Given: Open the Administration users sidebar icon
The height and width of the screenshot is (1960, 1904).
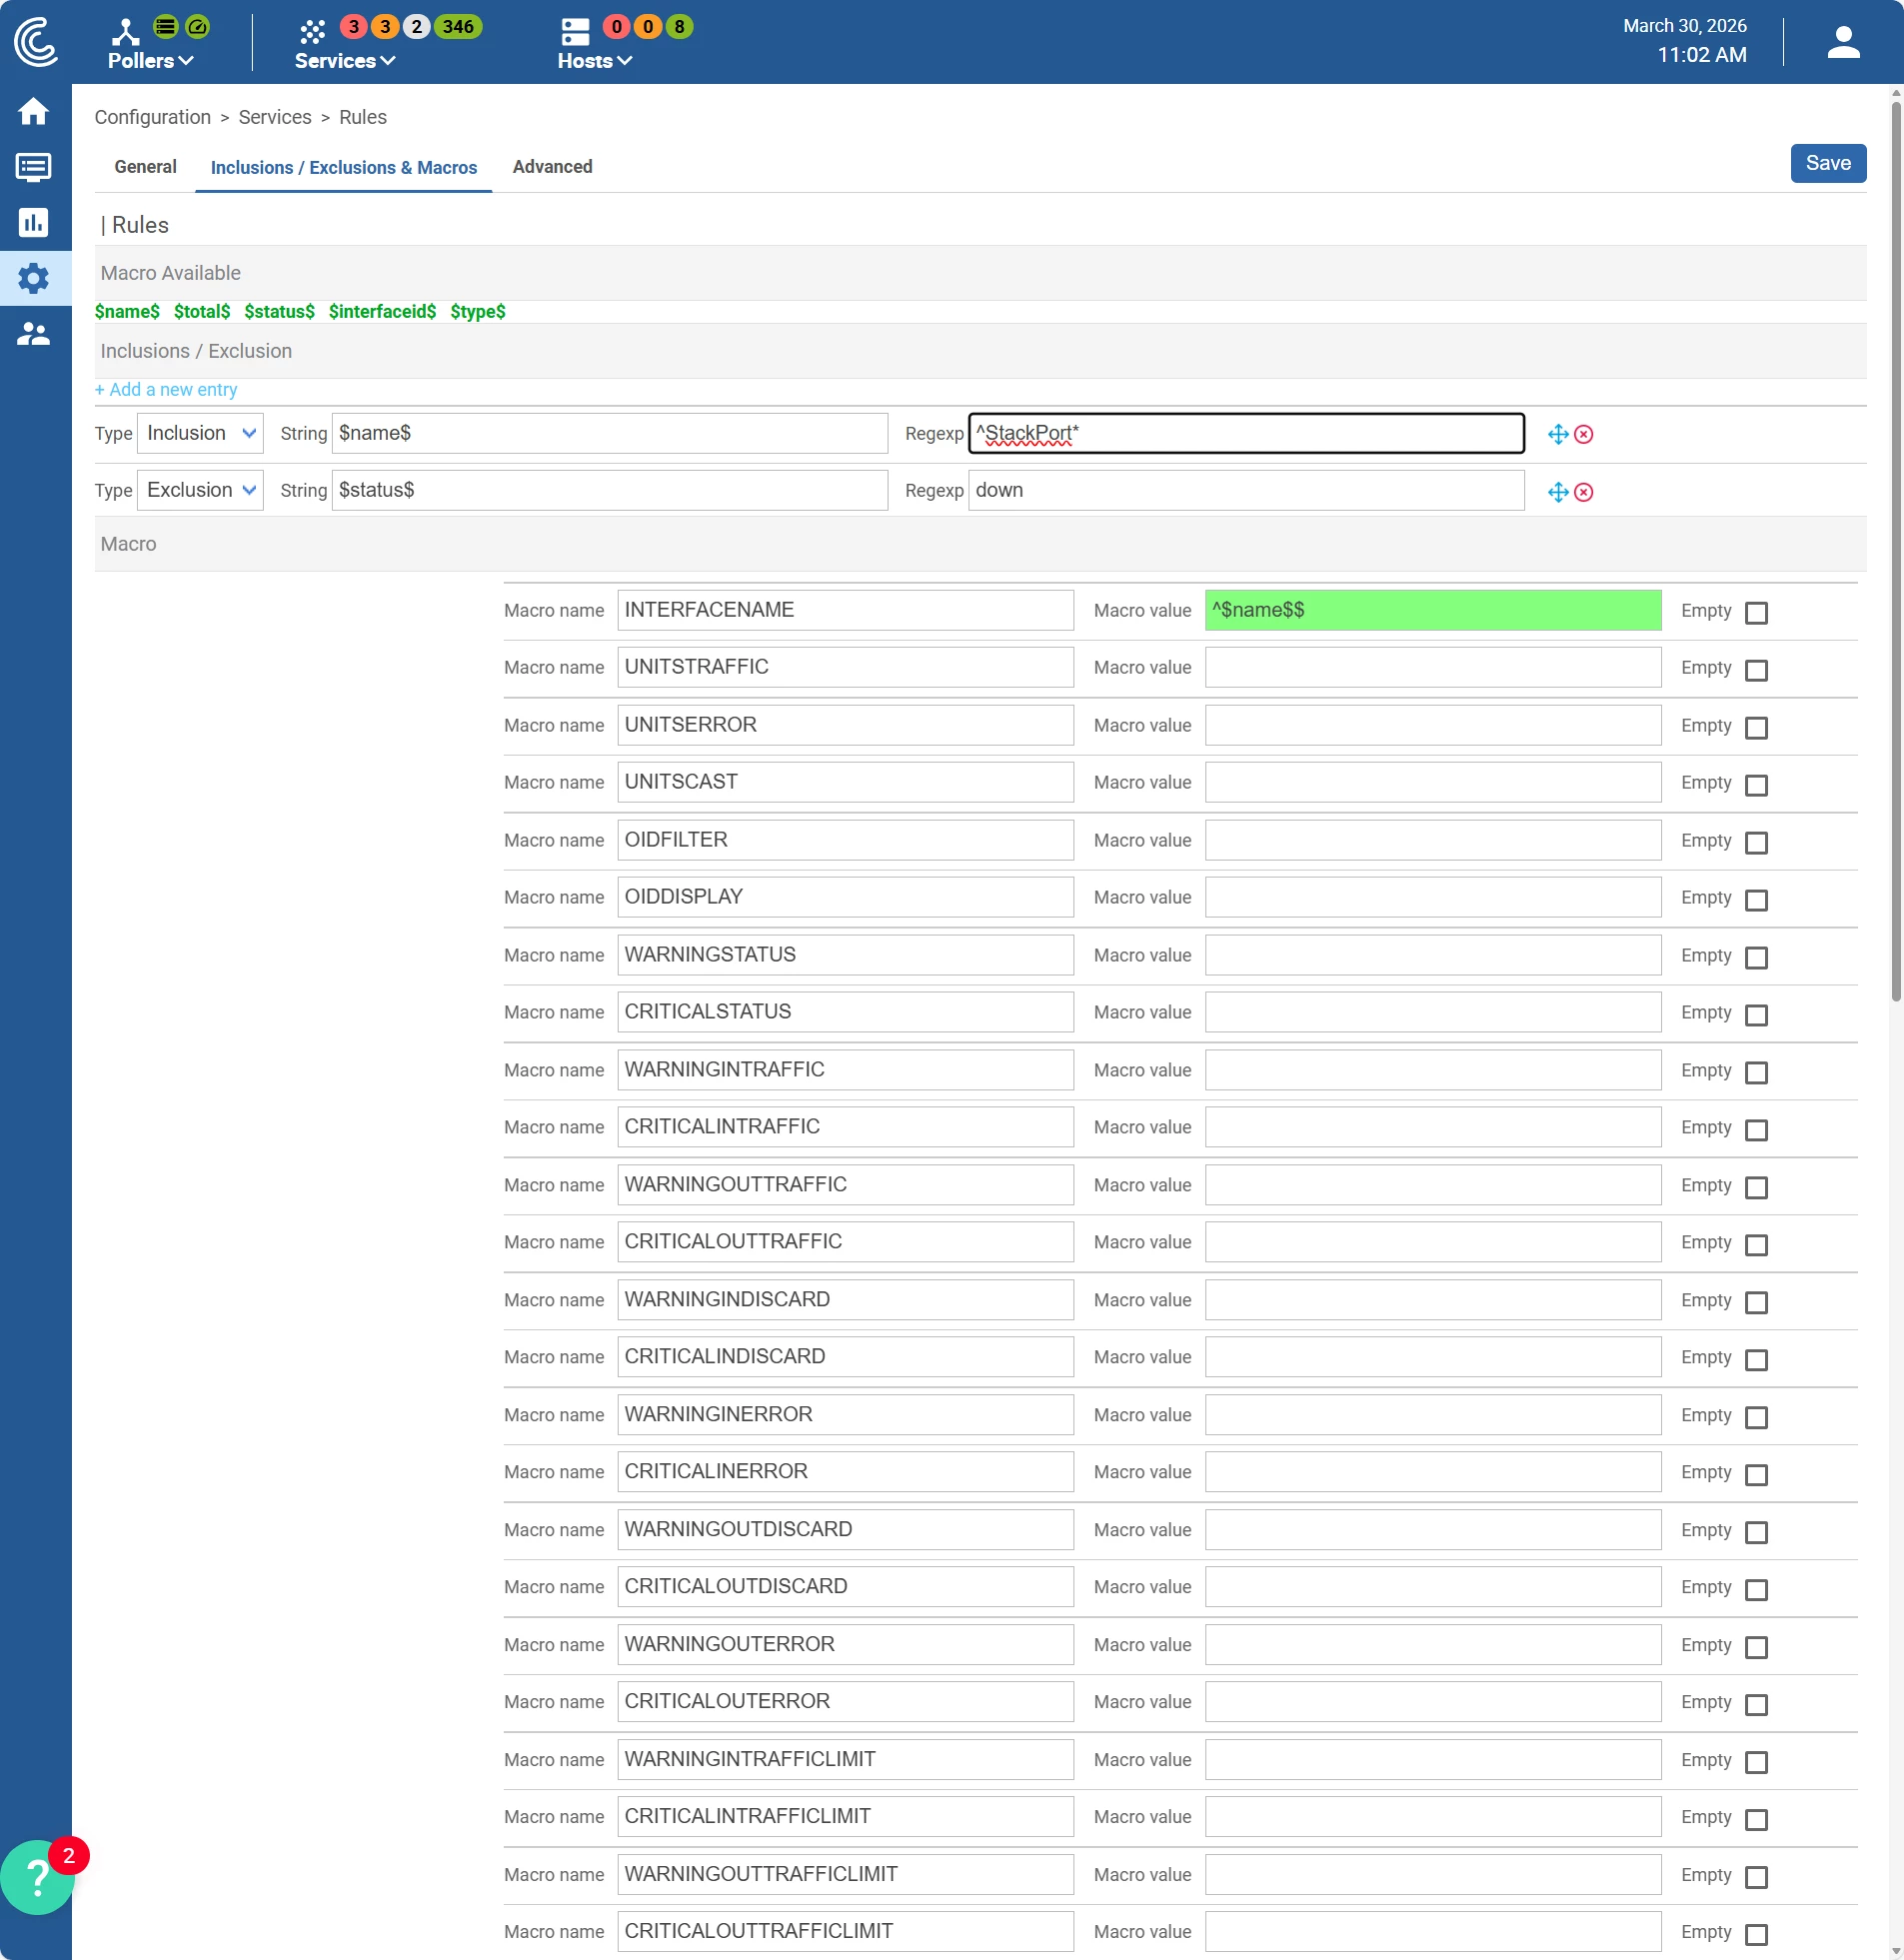Looking at the screenshot, I should tap(33, 334).
